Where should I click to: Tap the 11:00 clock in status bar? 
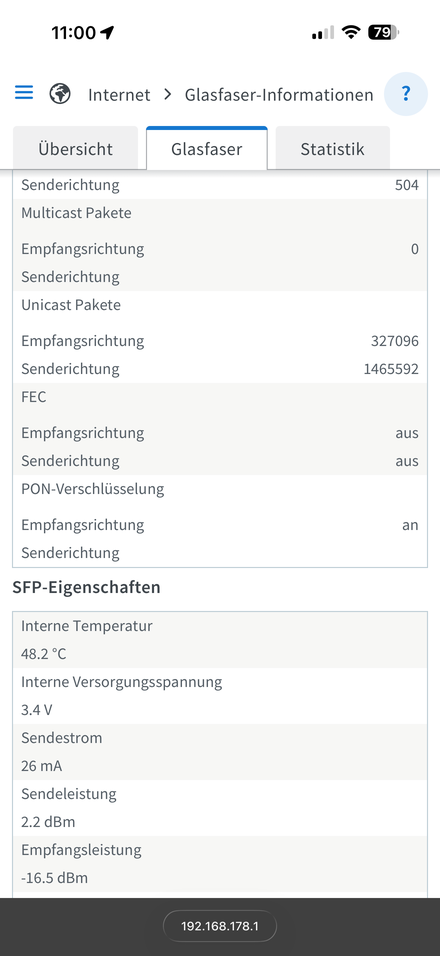pos(73,32)
